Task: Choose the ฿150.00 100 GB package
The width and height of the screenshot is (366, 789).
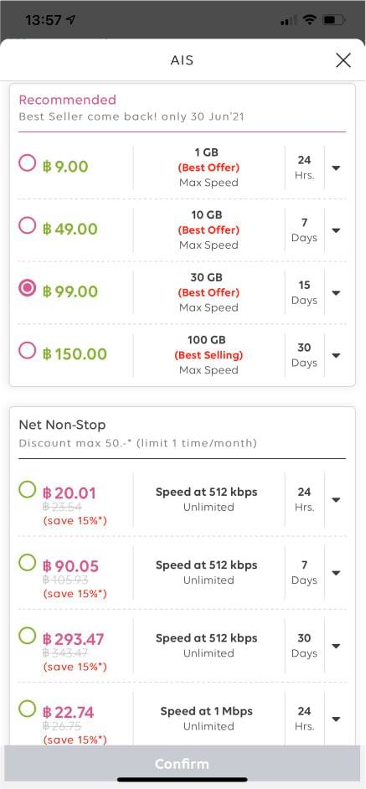Action: point(27,351)
